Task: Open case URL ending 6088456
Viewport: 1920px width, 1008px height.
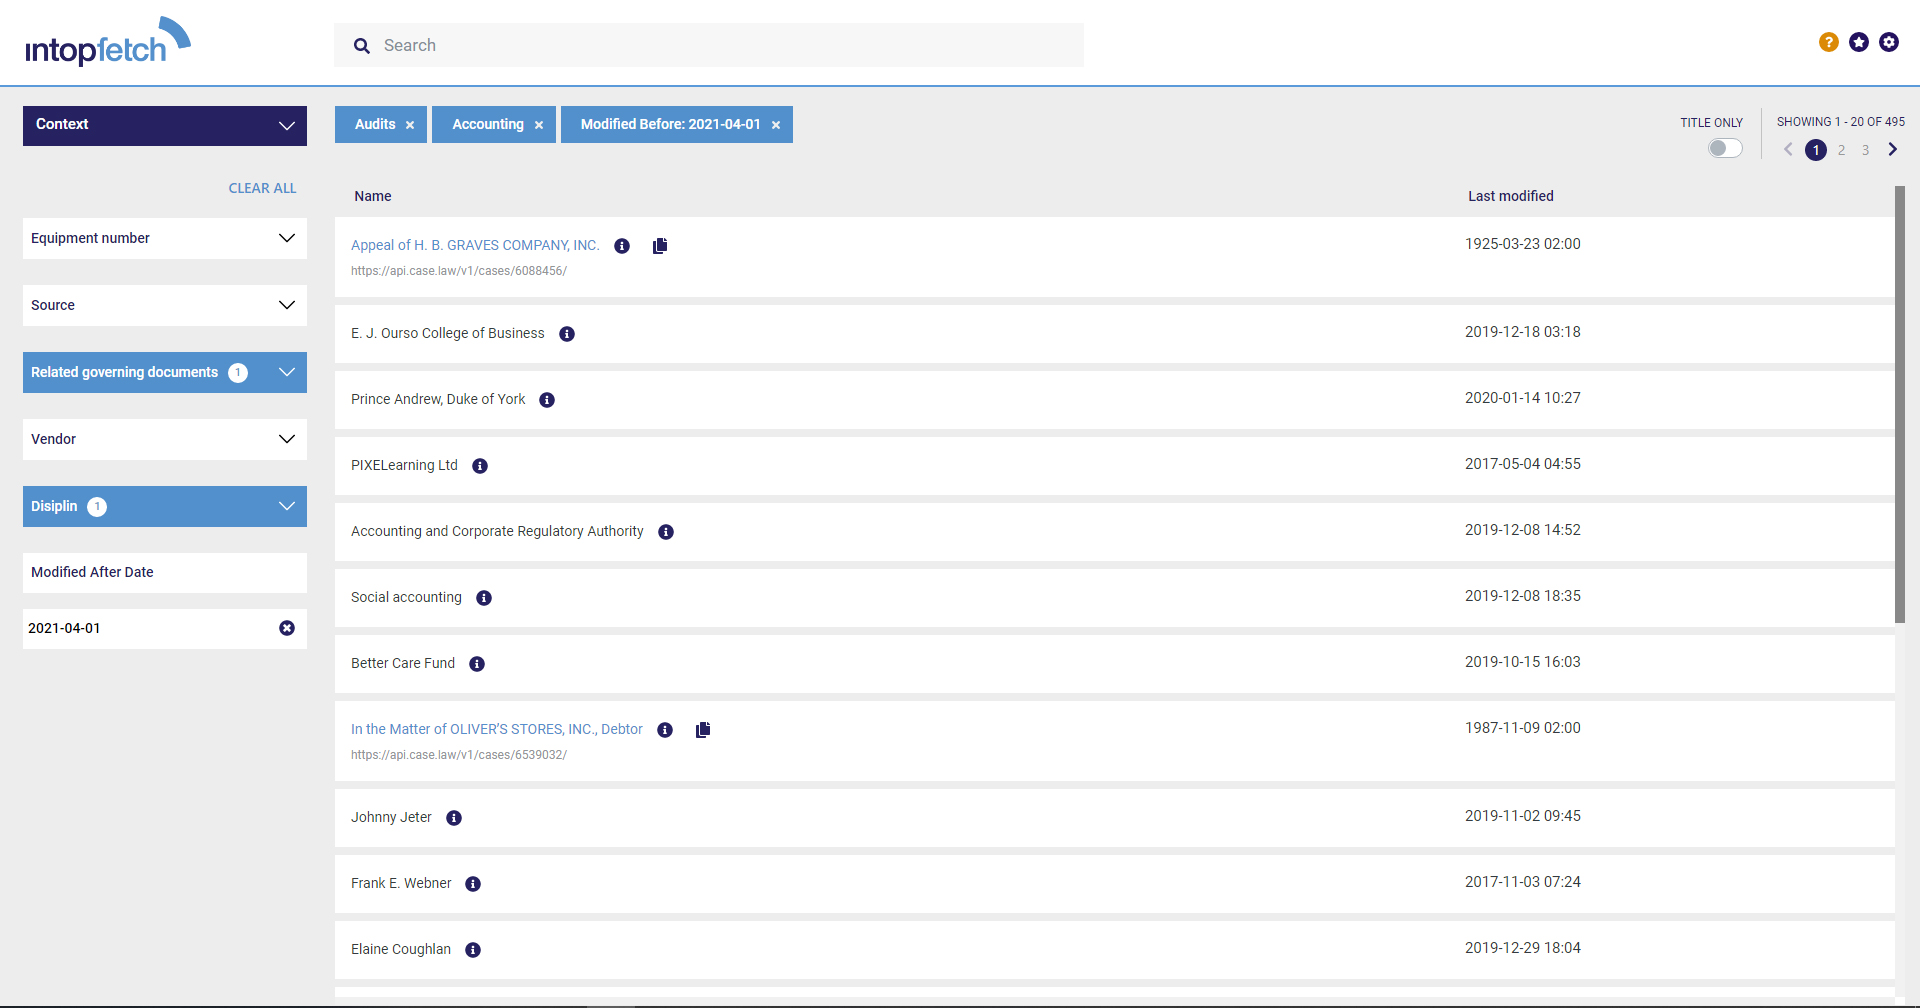Action: coord(459,271)
